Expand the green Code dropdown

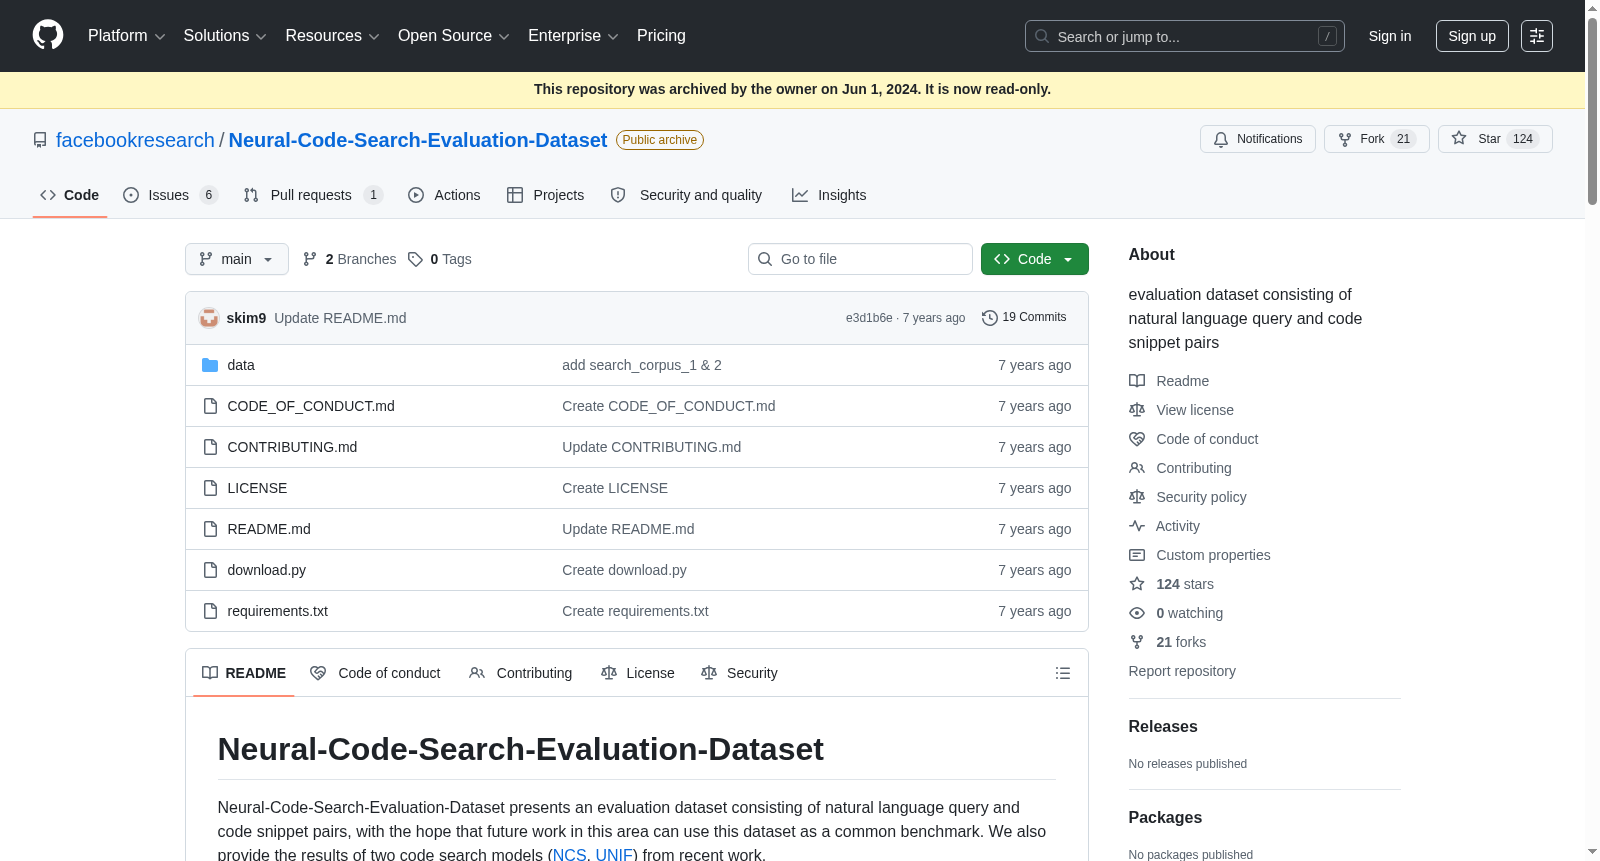point(1034,259)
